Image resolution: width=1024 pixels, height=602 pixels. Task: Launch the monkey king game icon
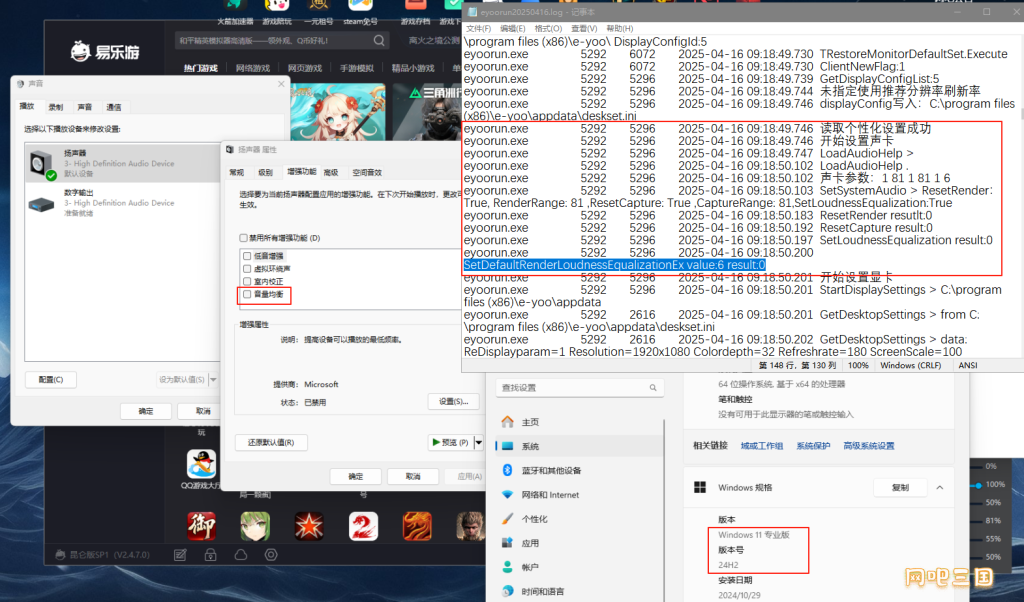(470, 526)
